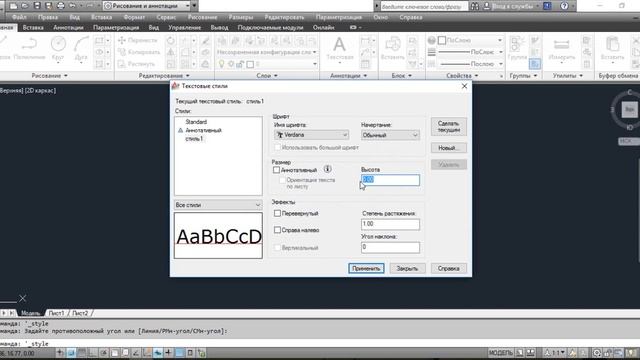Image resolution: width=640 pixels, height=360 pixels.
Task: Click the Применить button
Action: click(x=366, y=268)
